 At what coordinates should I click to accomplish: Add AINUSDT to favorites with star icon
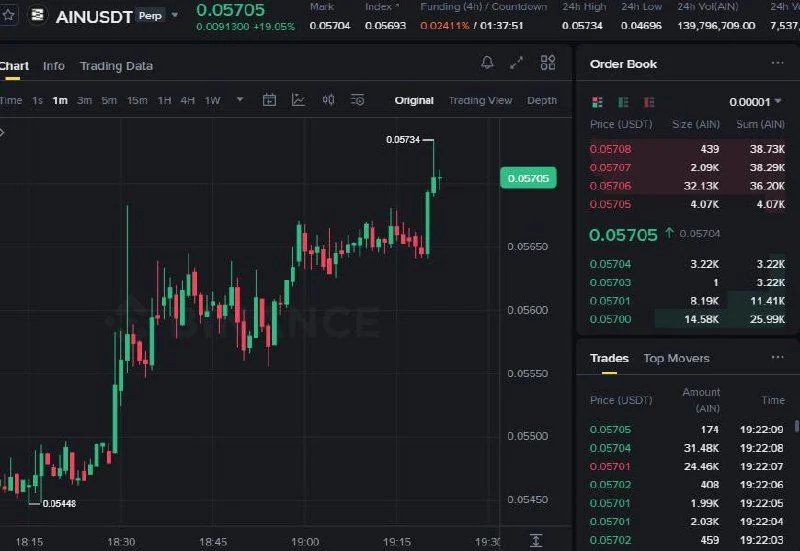point(8,15)
